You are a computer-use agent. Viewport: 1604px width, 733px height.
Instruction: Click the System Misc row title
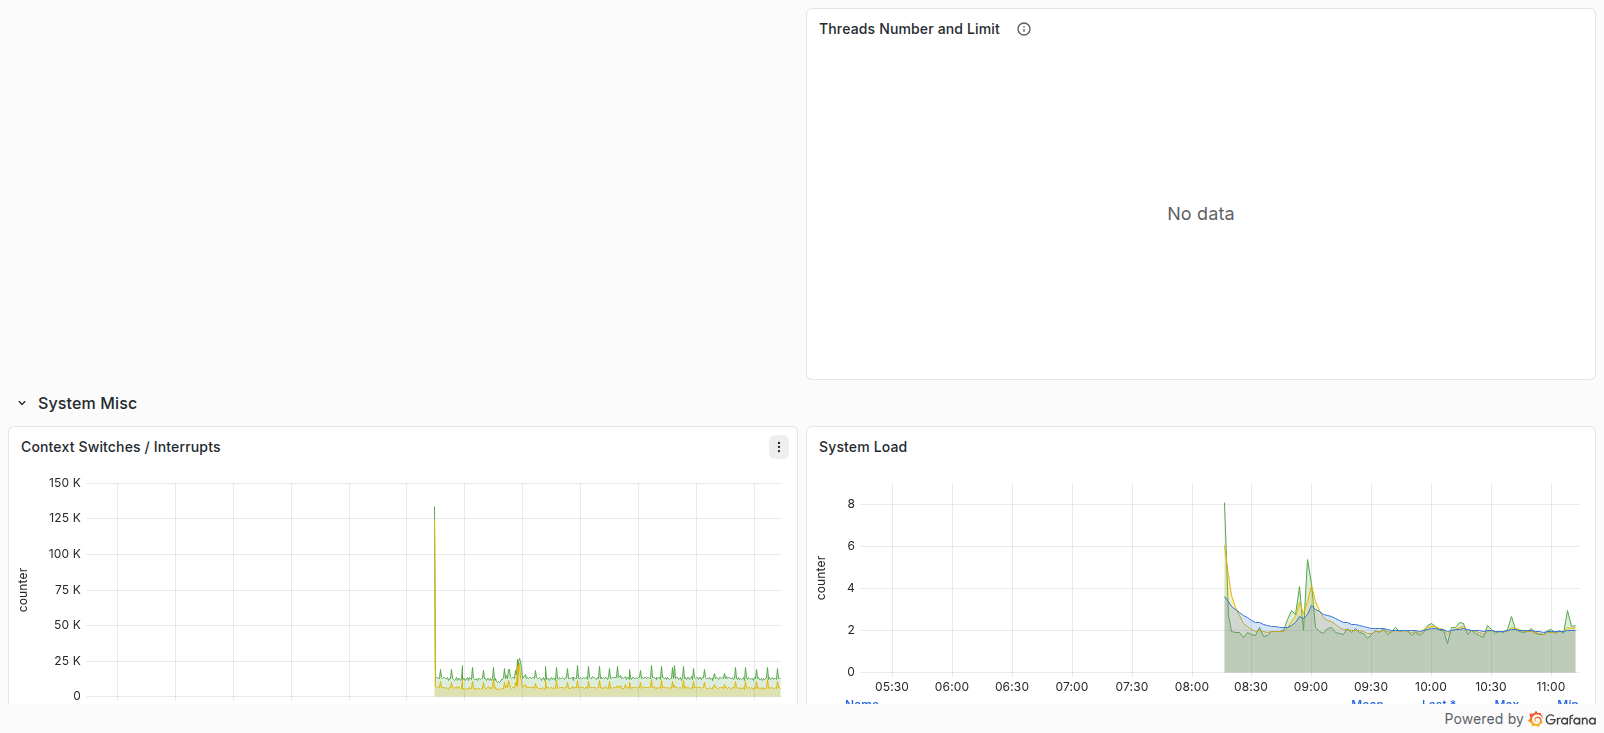coord(87,403)
